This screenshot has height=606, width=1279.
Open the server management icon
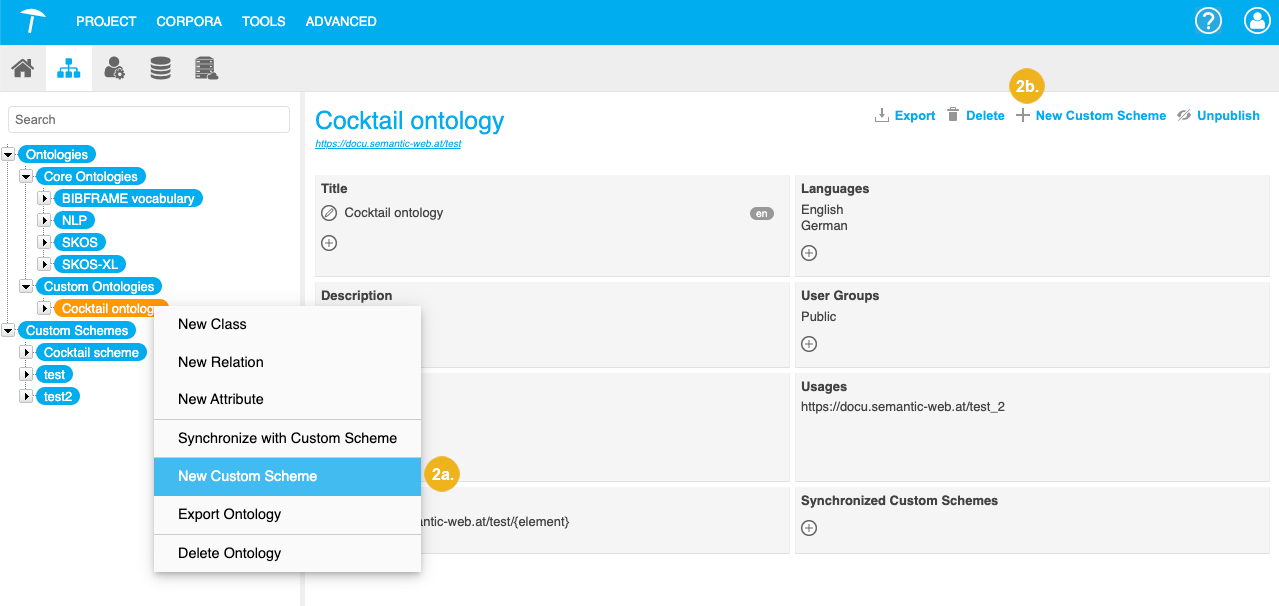[206, 67]
